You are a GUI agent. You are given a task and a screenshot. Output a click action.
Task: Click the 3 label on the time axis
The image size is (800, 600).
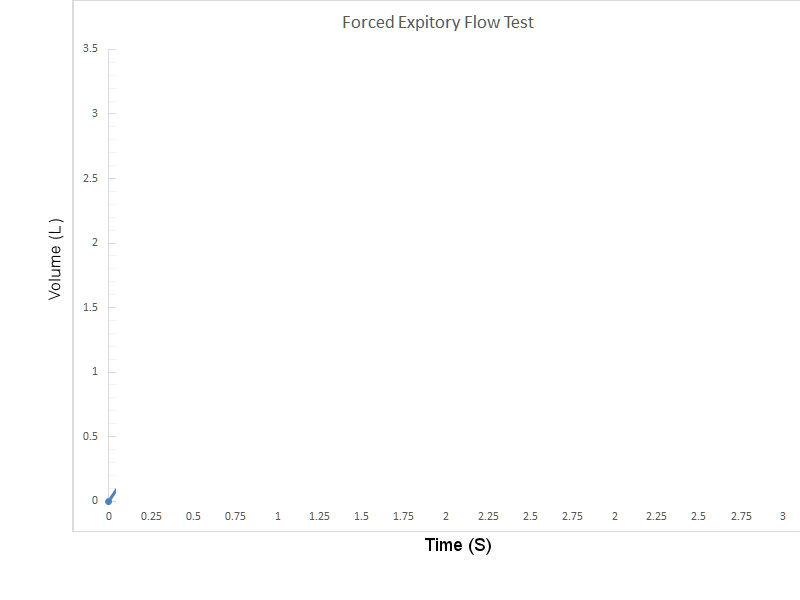point(782,516)
